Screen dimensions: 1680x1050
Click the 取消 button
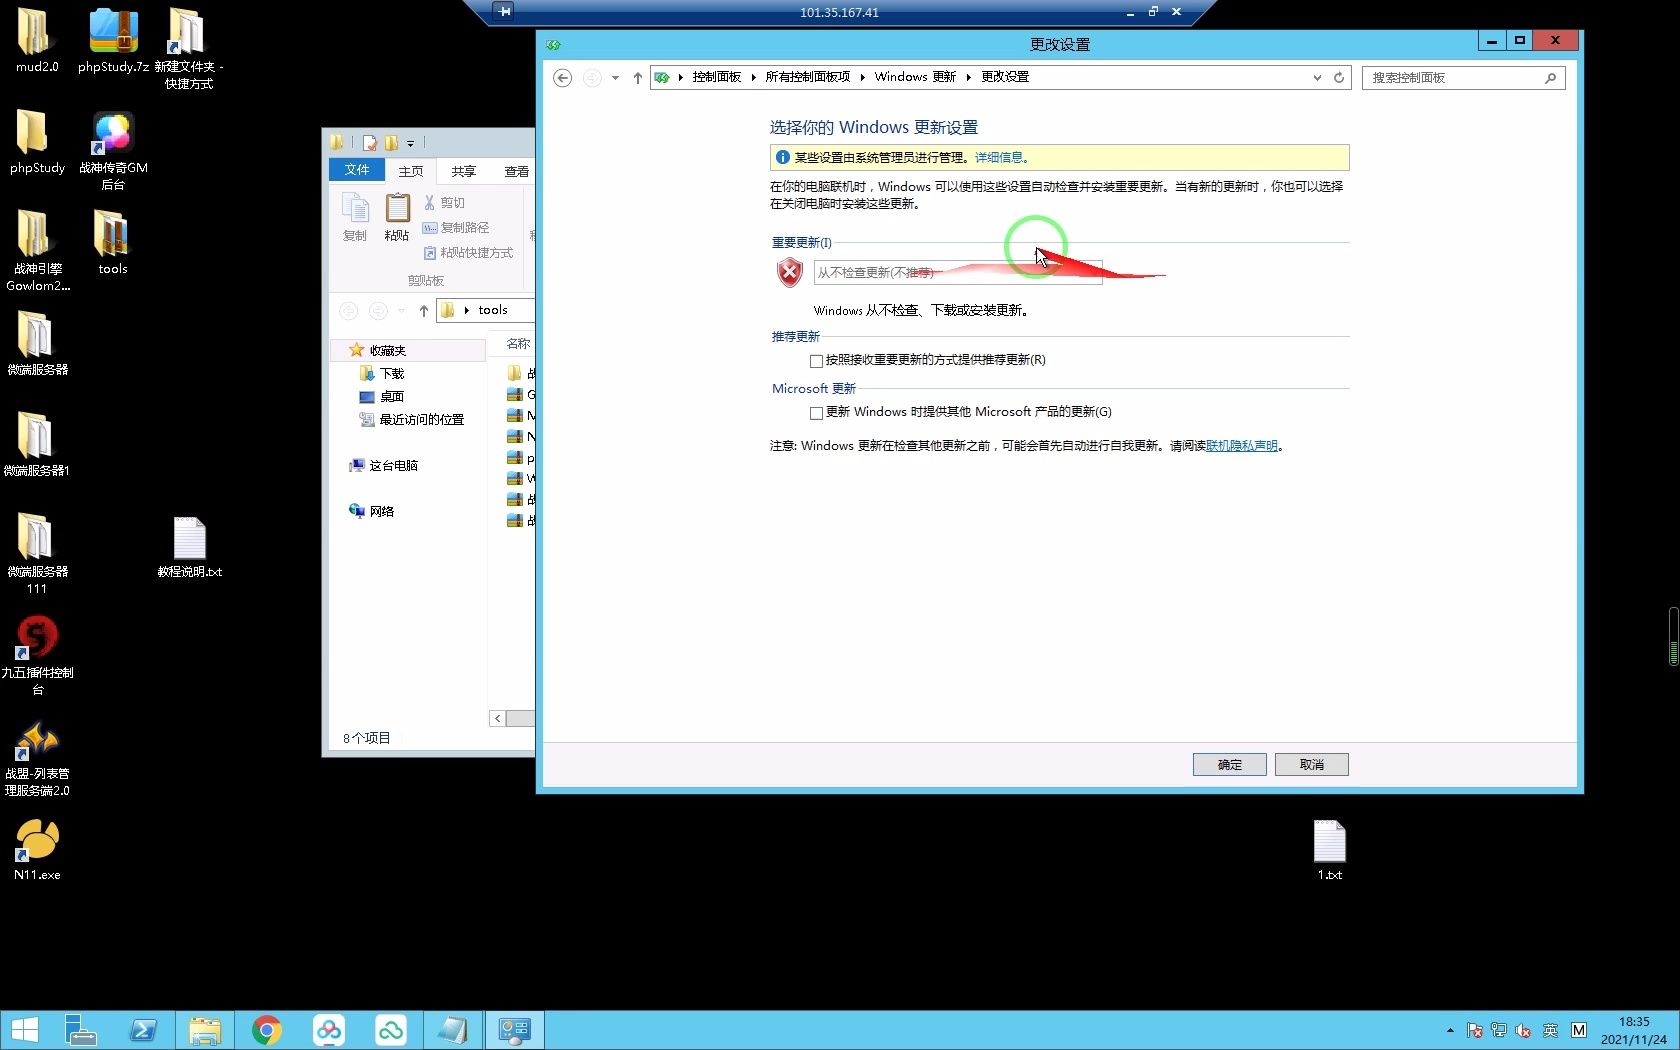[x=1312, y=764]
